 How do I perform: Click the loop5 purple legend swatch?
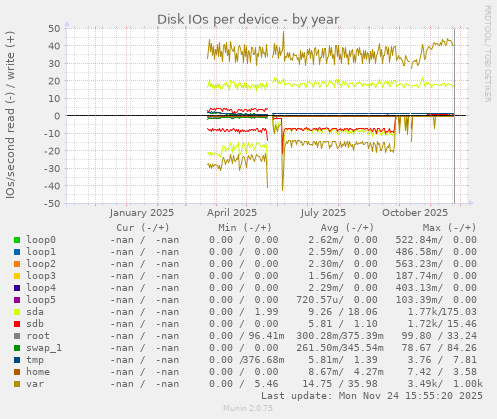click(17, 300)
